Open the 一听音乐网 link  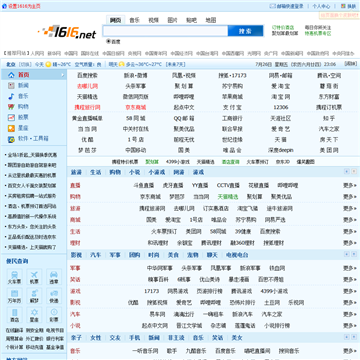click(145, 351)
